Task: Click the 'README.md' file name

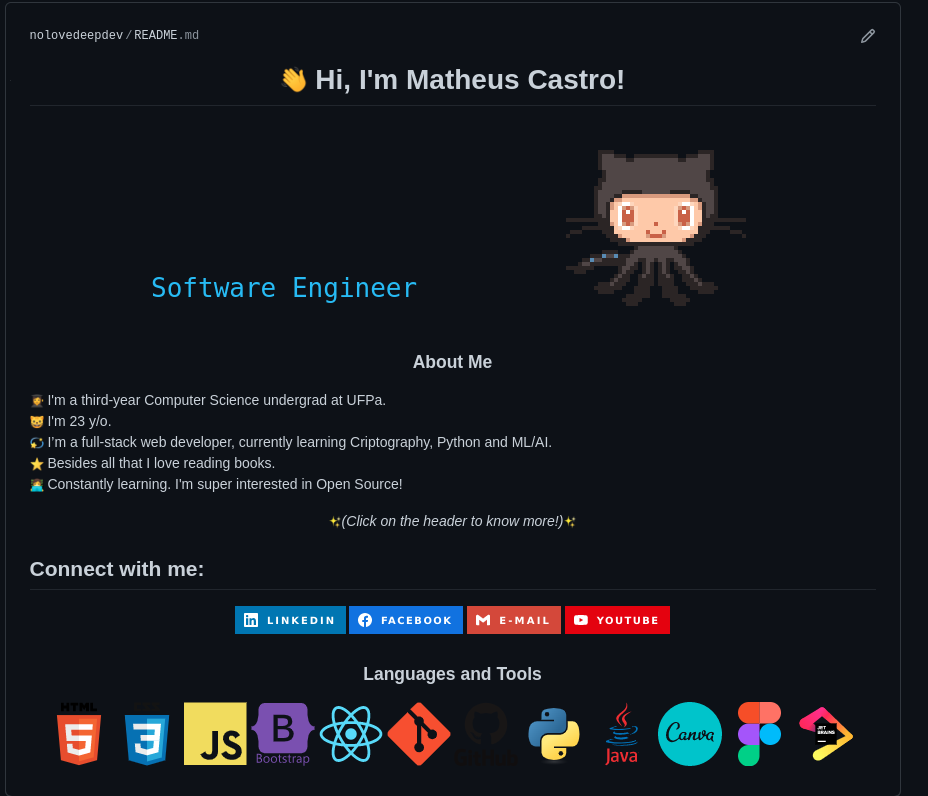Action: [x=166, y=35]
